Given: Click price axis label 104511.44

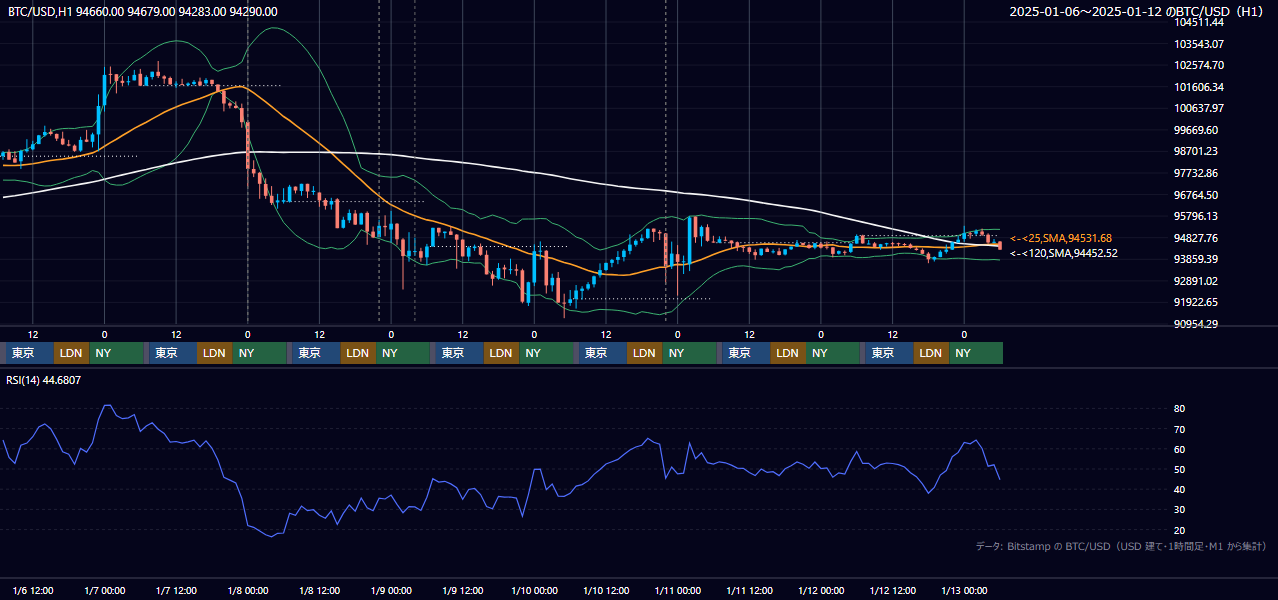Looking at the screenshot, I should coord(1199,22).
